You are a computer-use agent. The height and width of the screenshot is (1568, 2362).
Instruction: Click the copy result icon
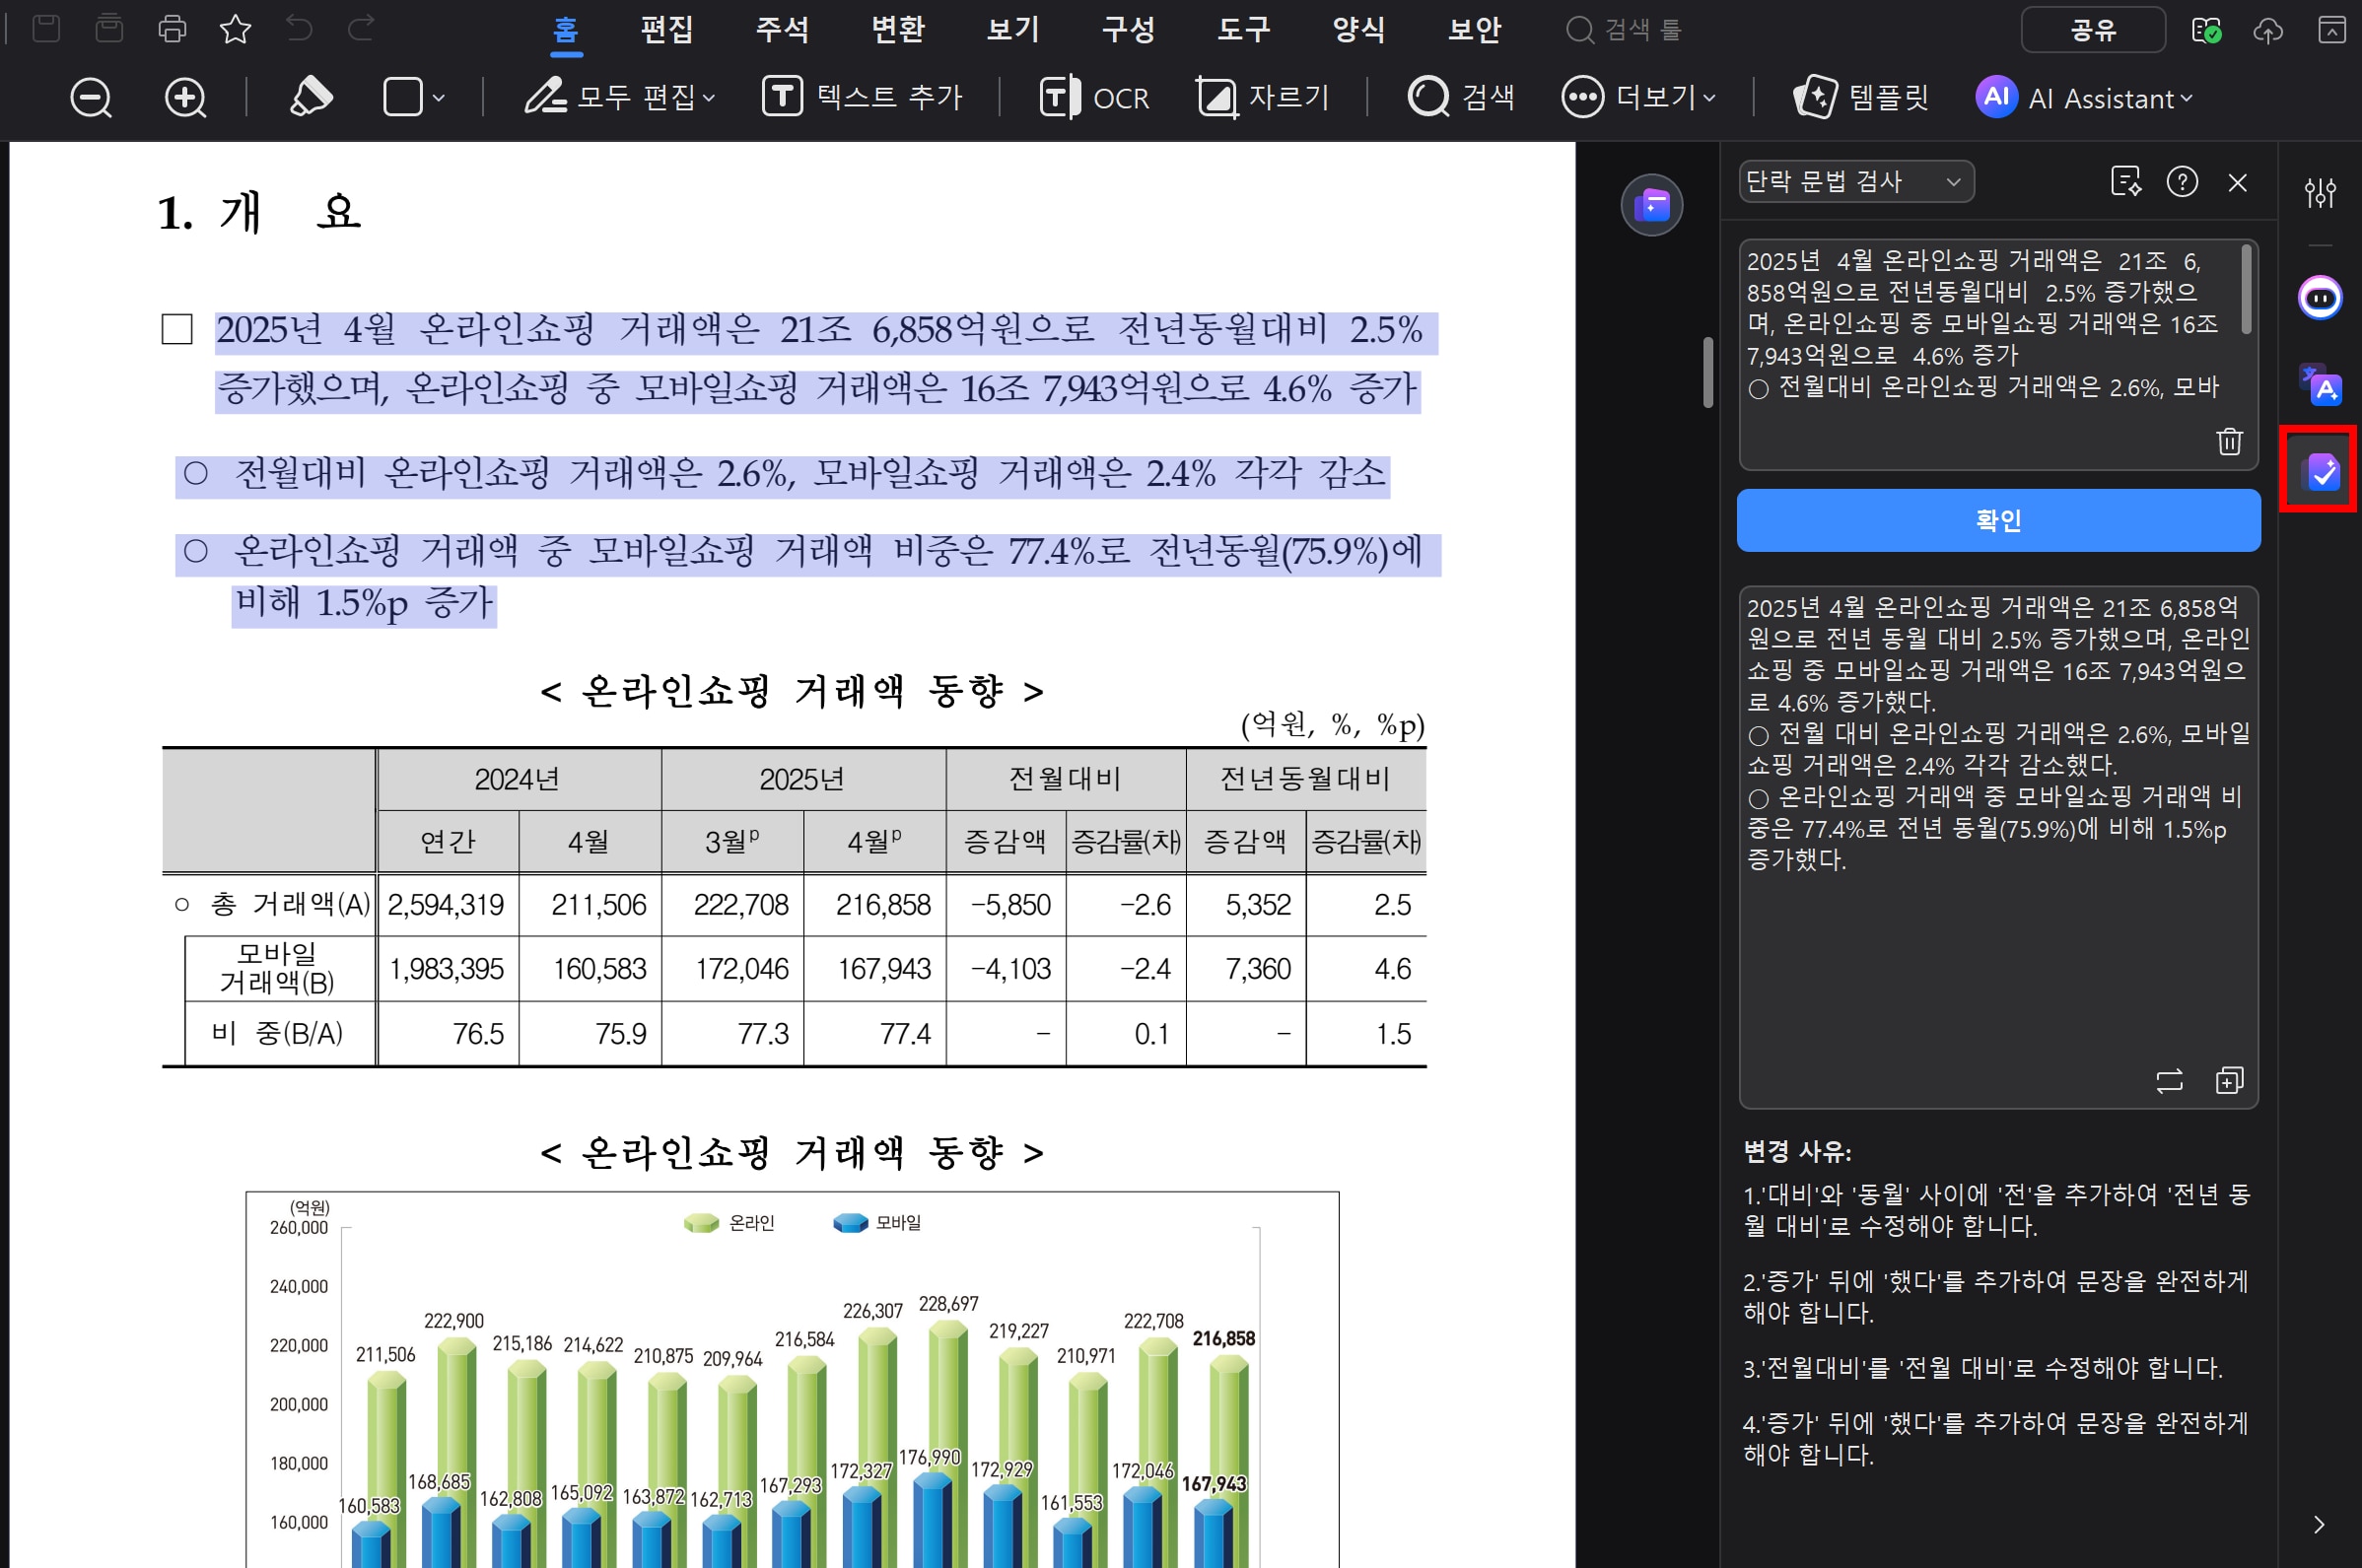[x=2229, y=1080]
